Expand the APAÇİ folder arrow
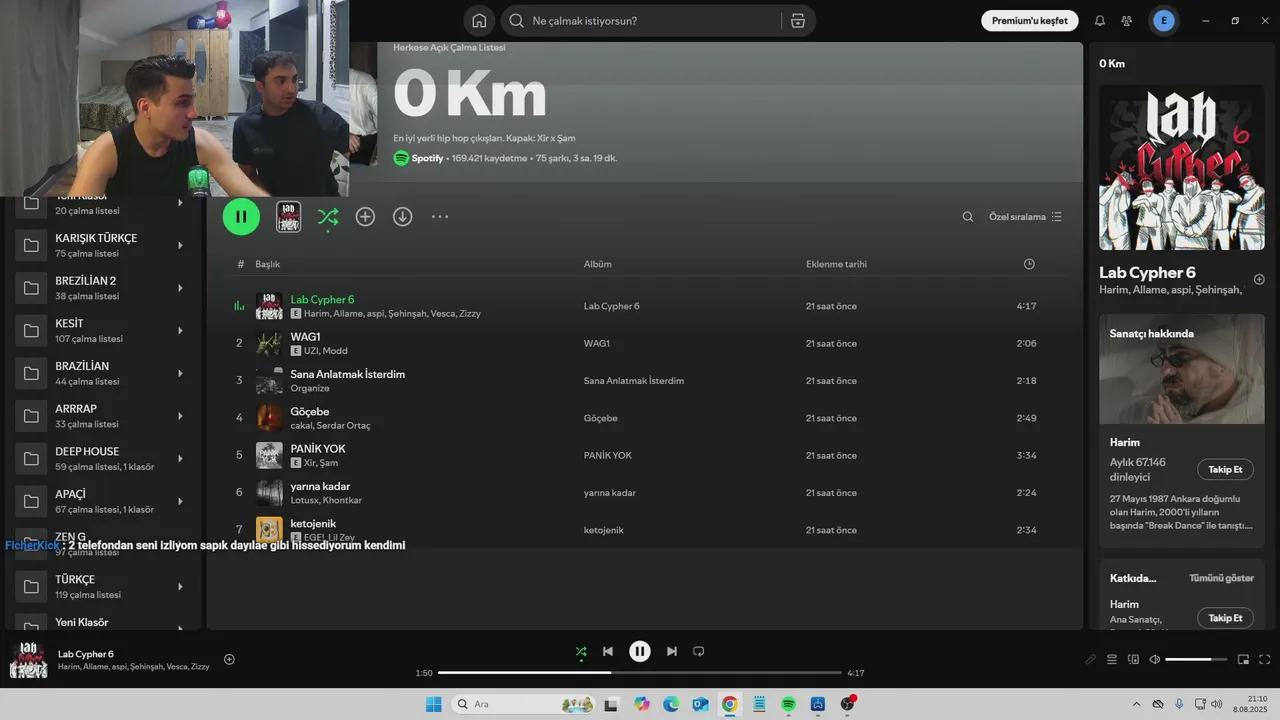The height and width of the screenshot is (720, 1280). [x=180, y=501]
